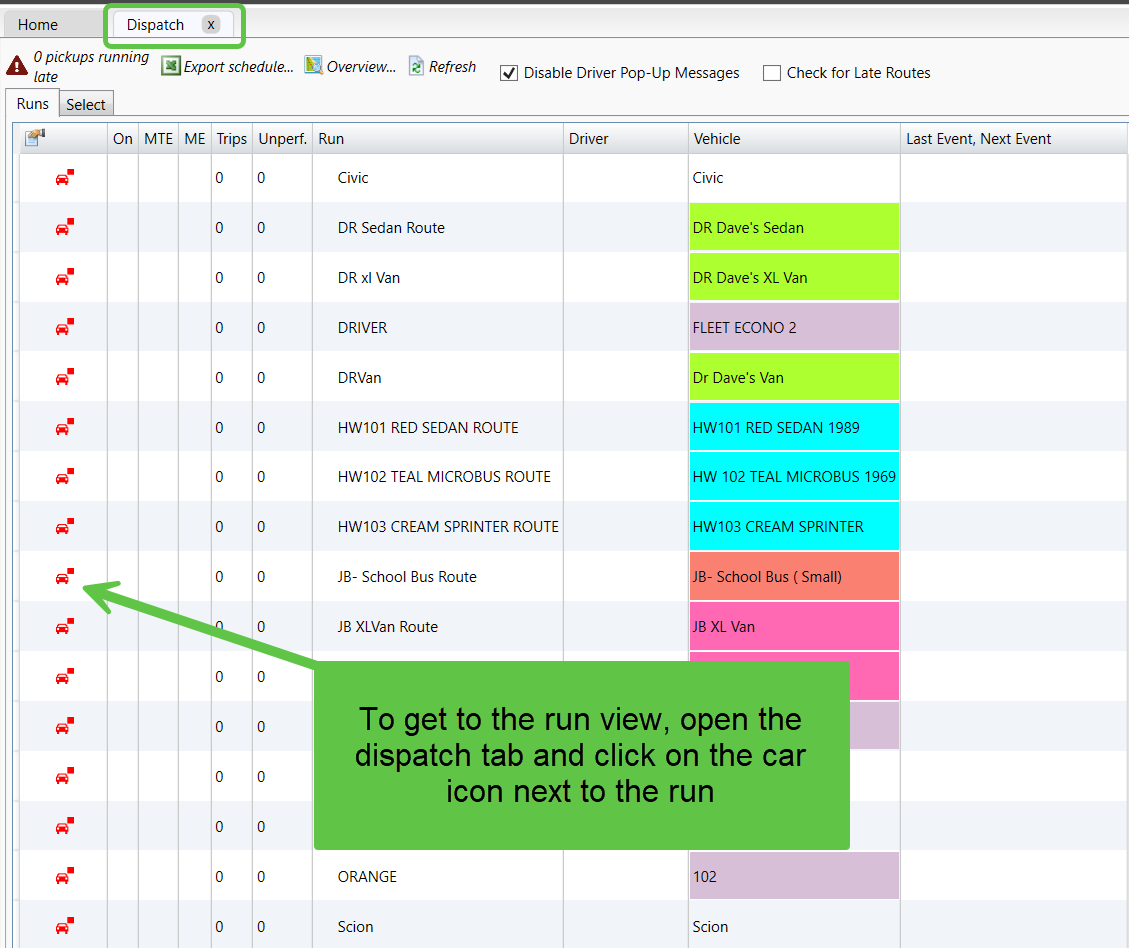Screen dimensions: 1129x948
Task: Click the car icon for Scion run
Action: point(63,927)
